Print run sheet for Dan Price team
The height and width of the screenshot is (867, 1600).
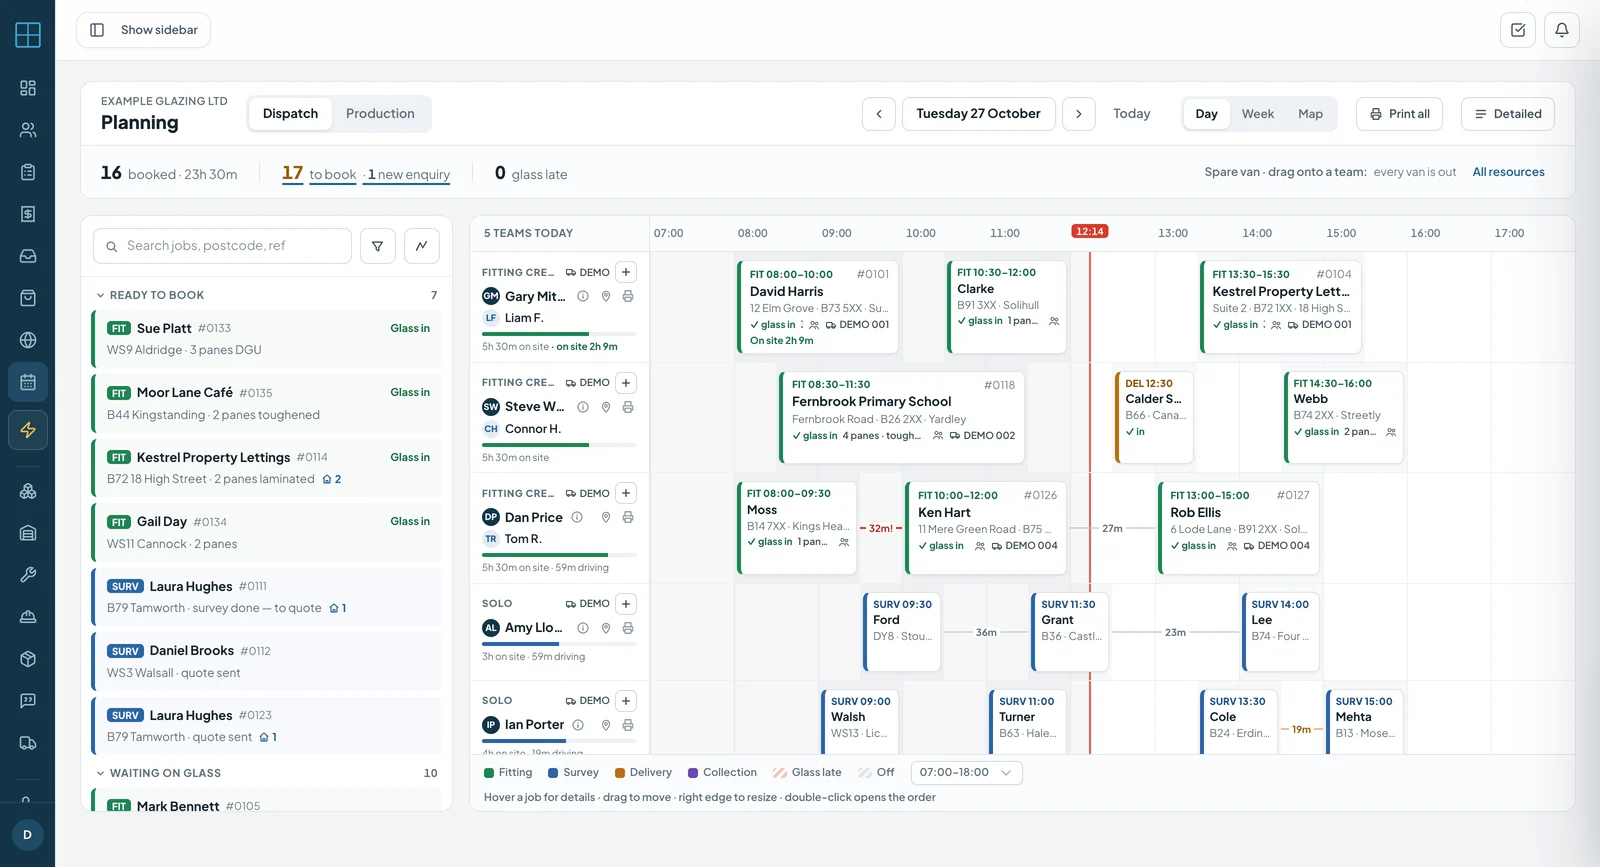click(x=628, y=517)
